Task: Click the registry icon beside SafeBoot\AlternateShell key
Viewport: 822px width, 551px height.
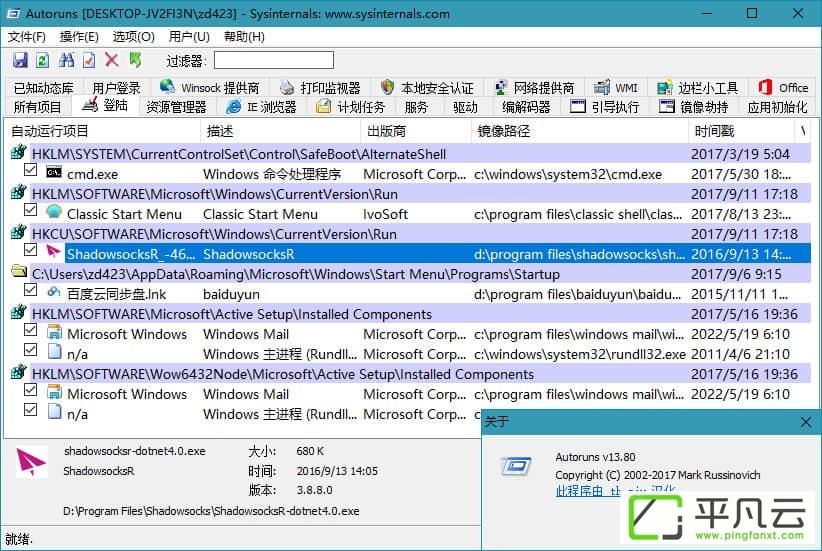Action: coord(18,153)
